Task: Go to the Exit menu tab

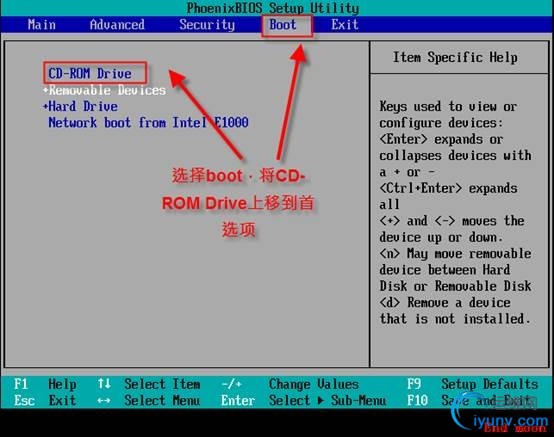Action: (345, 25)
